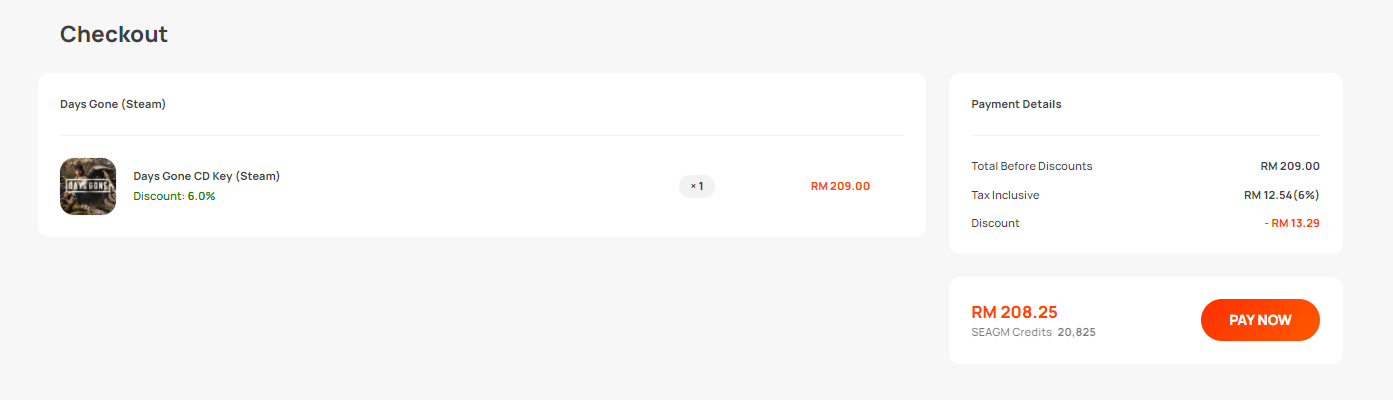Image resolution: width=1393 pixels, height=400 pixels.
Task: Click the Tax Inclusive label
Action: (1005, 195)
